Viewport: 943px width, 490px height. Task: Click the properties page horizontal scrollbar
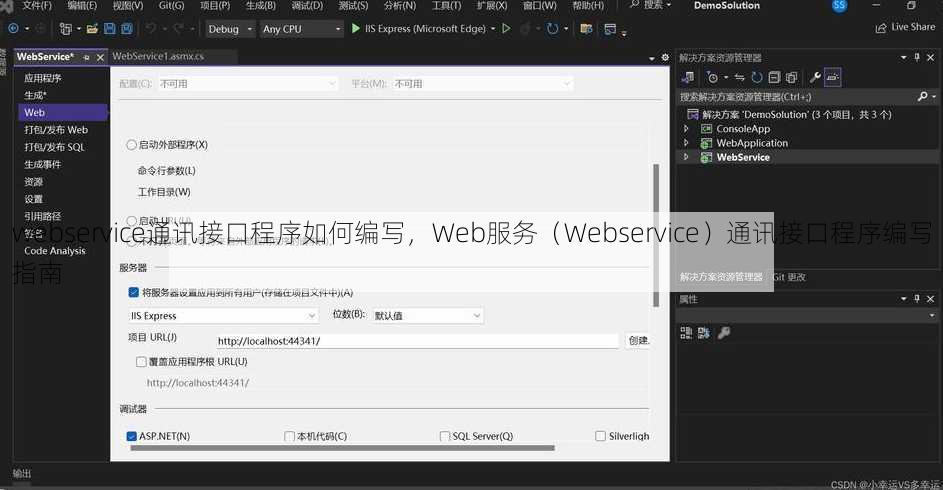342,448
